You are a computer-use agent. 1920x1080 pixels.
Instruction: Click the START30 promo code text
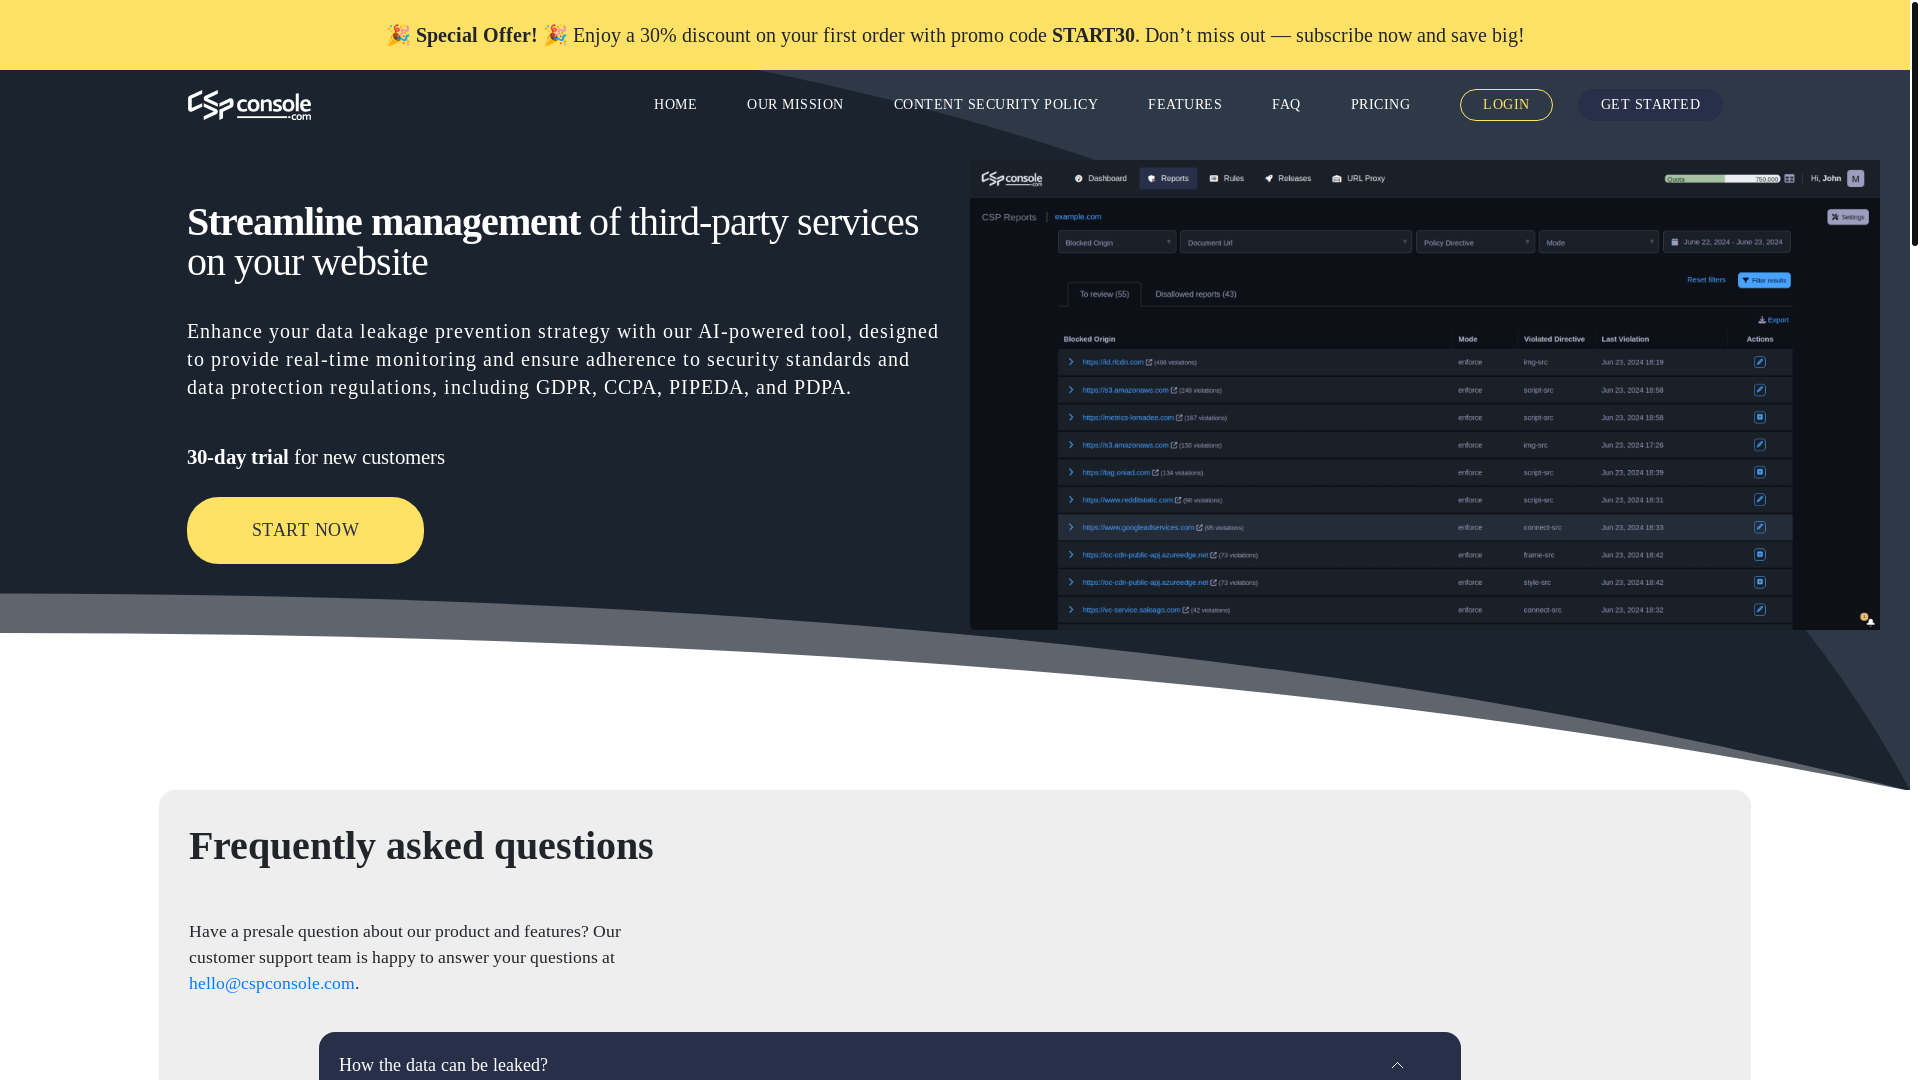[x=1093, y=35]
